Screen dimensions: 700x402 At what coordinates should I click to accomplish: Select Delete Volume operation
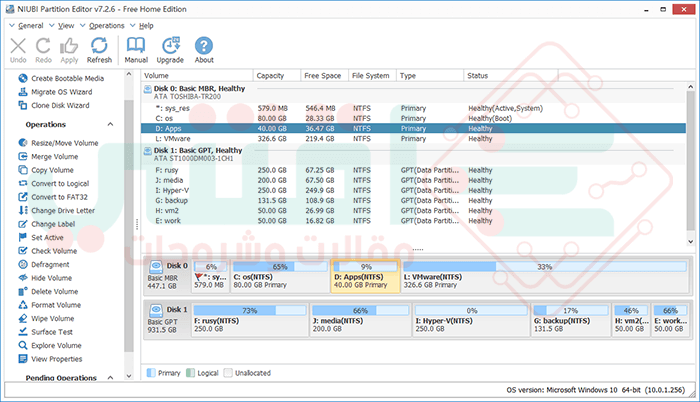click(48, 291)
